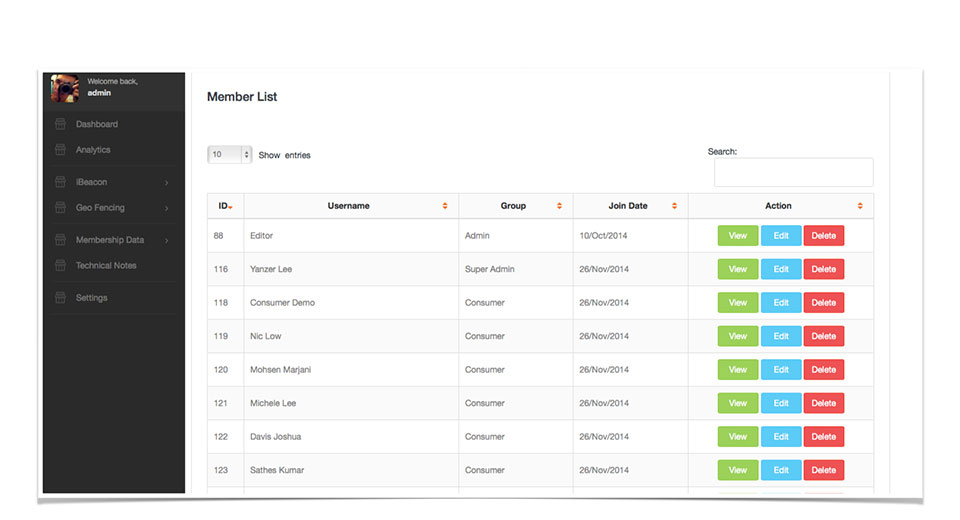Delete the Nic Low member
960x520 pixels.
(823, 336)
